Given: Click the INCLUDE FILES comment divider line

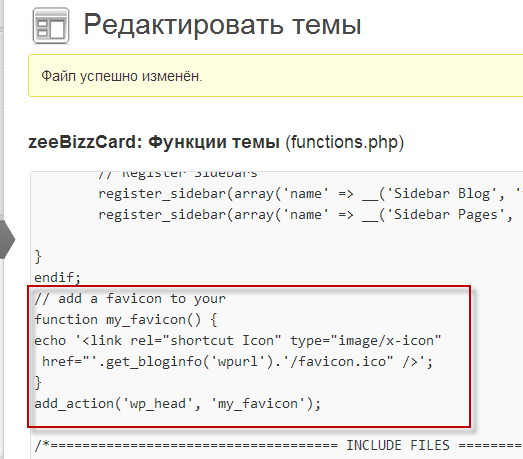Looking at the screenshot, I should pyautogui.click(x=279, y=446).
